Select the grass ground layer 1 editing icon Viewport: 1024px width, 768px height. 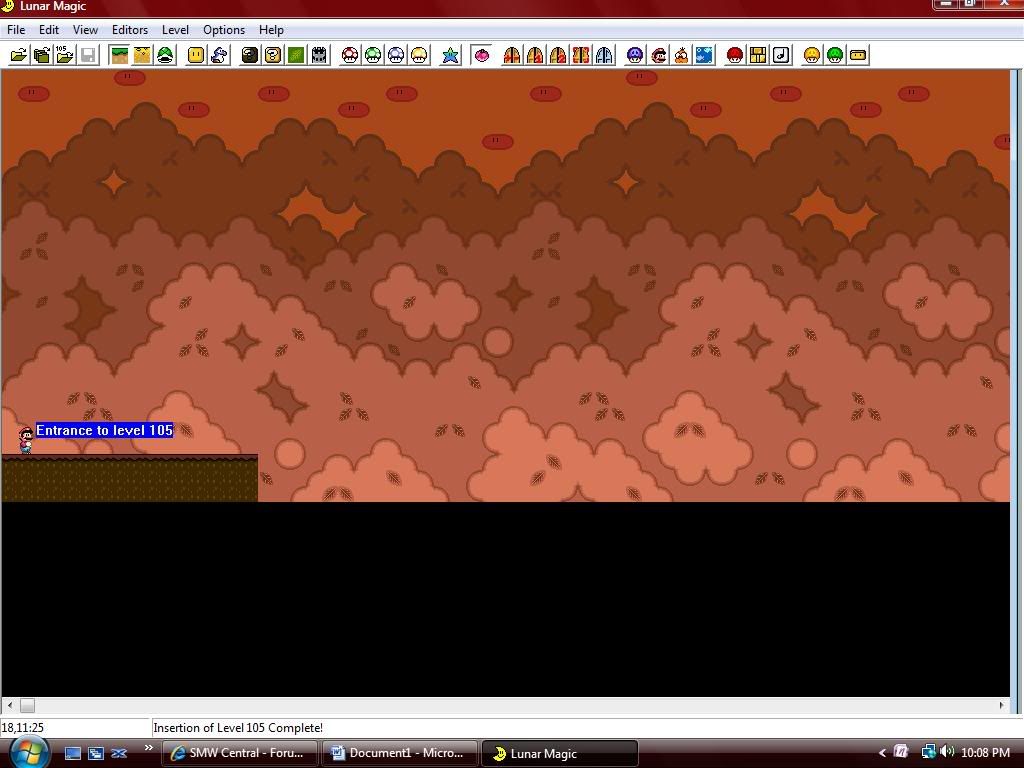120,56
